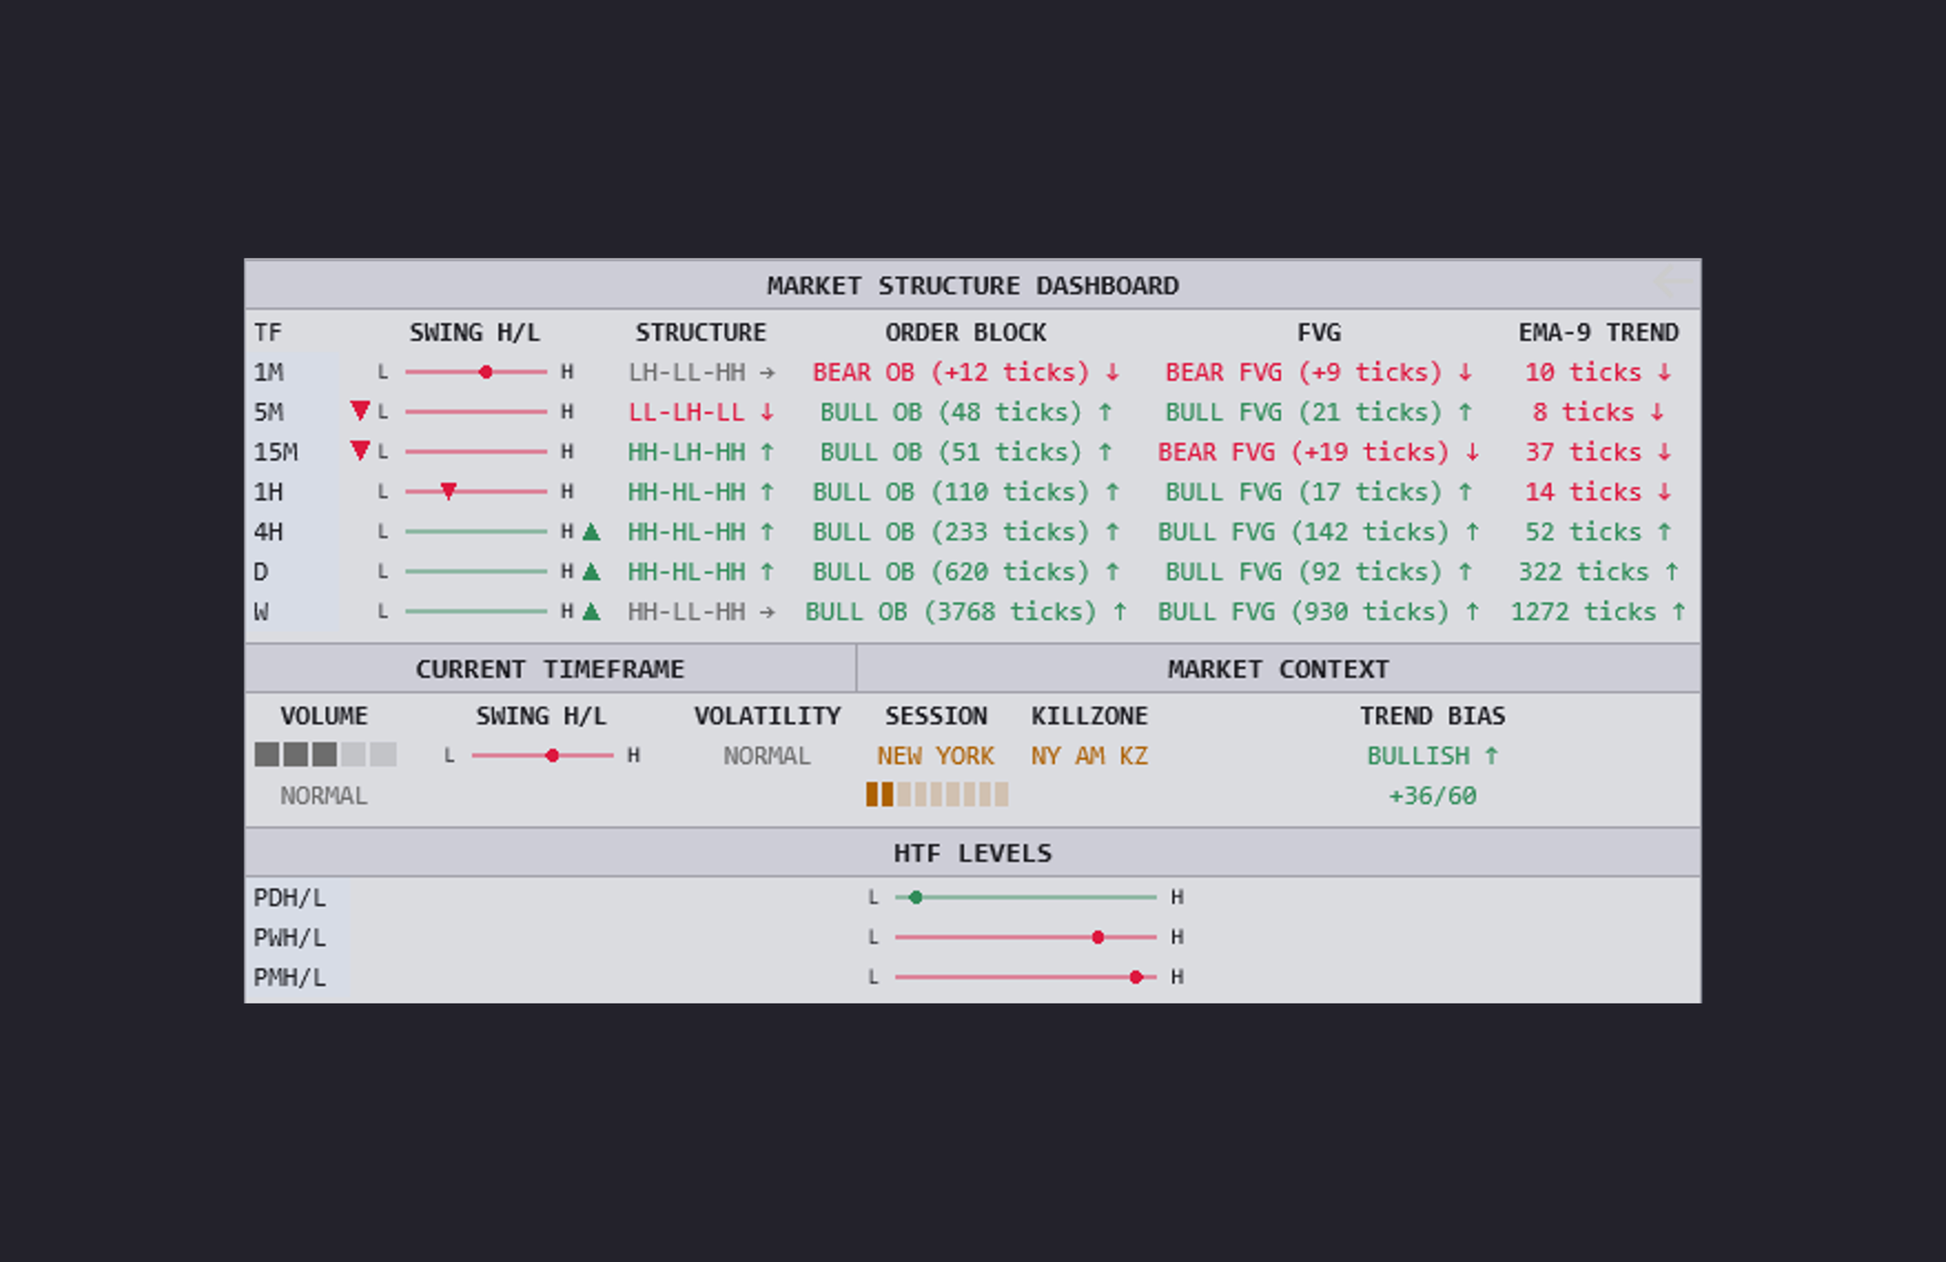Screen dimensions: 1946x1262
Task: Select the 1H timeframe row label
Action: click(269, 492)
